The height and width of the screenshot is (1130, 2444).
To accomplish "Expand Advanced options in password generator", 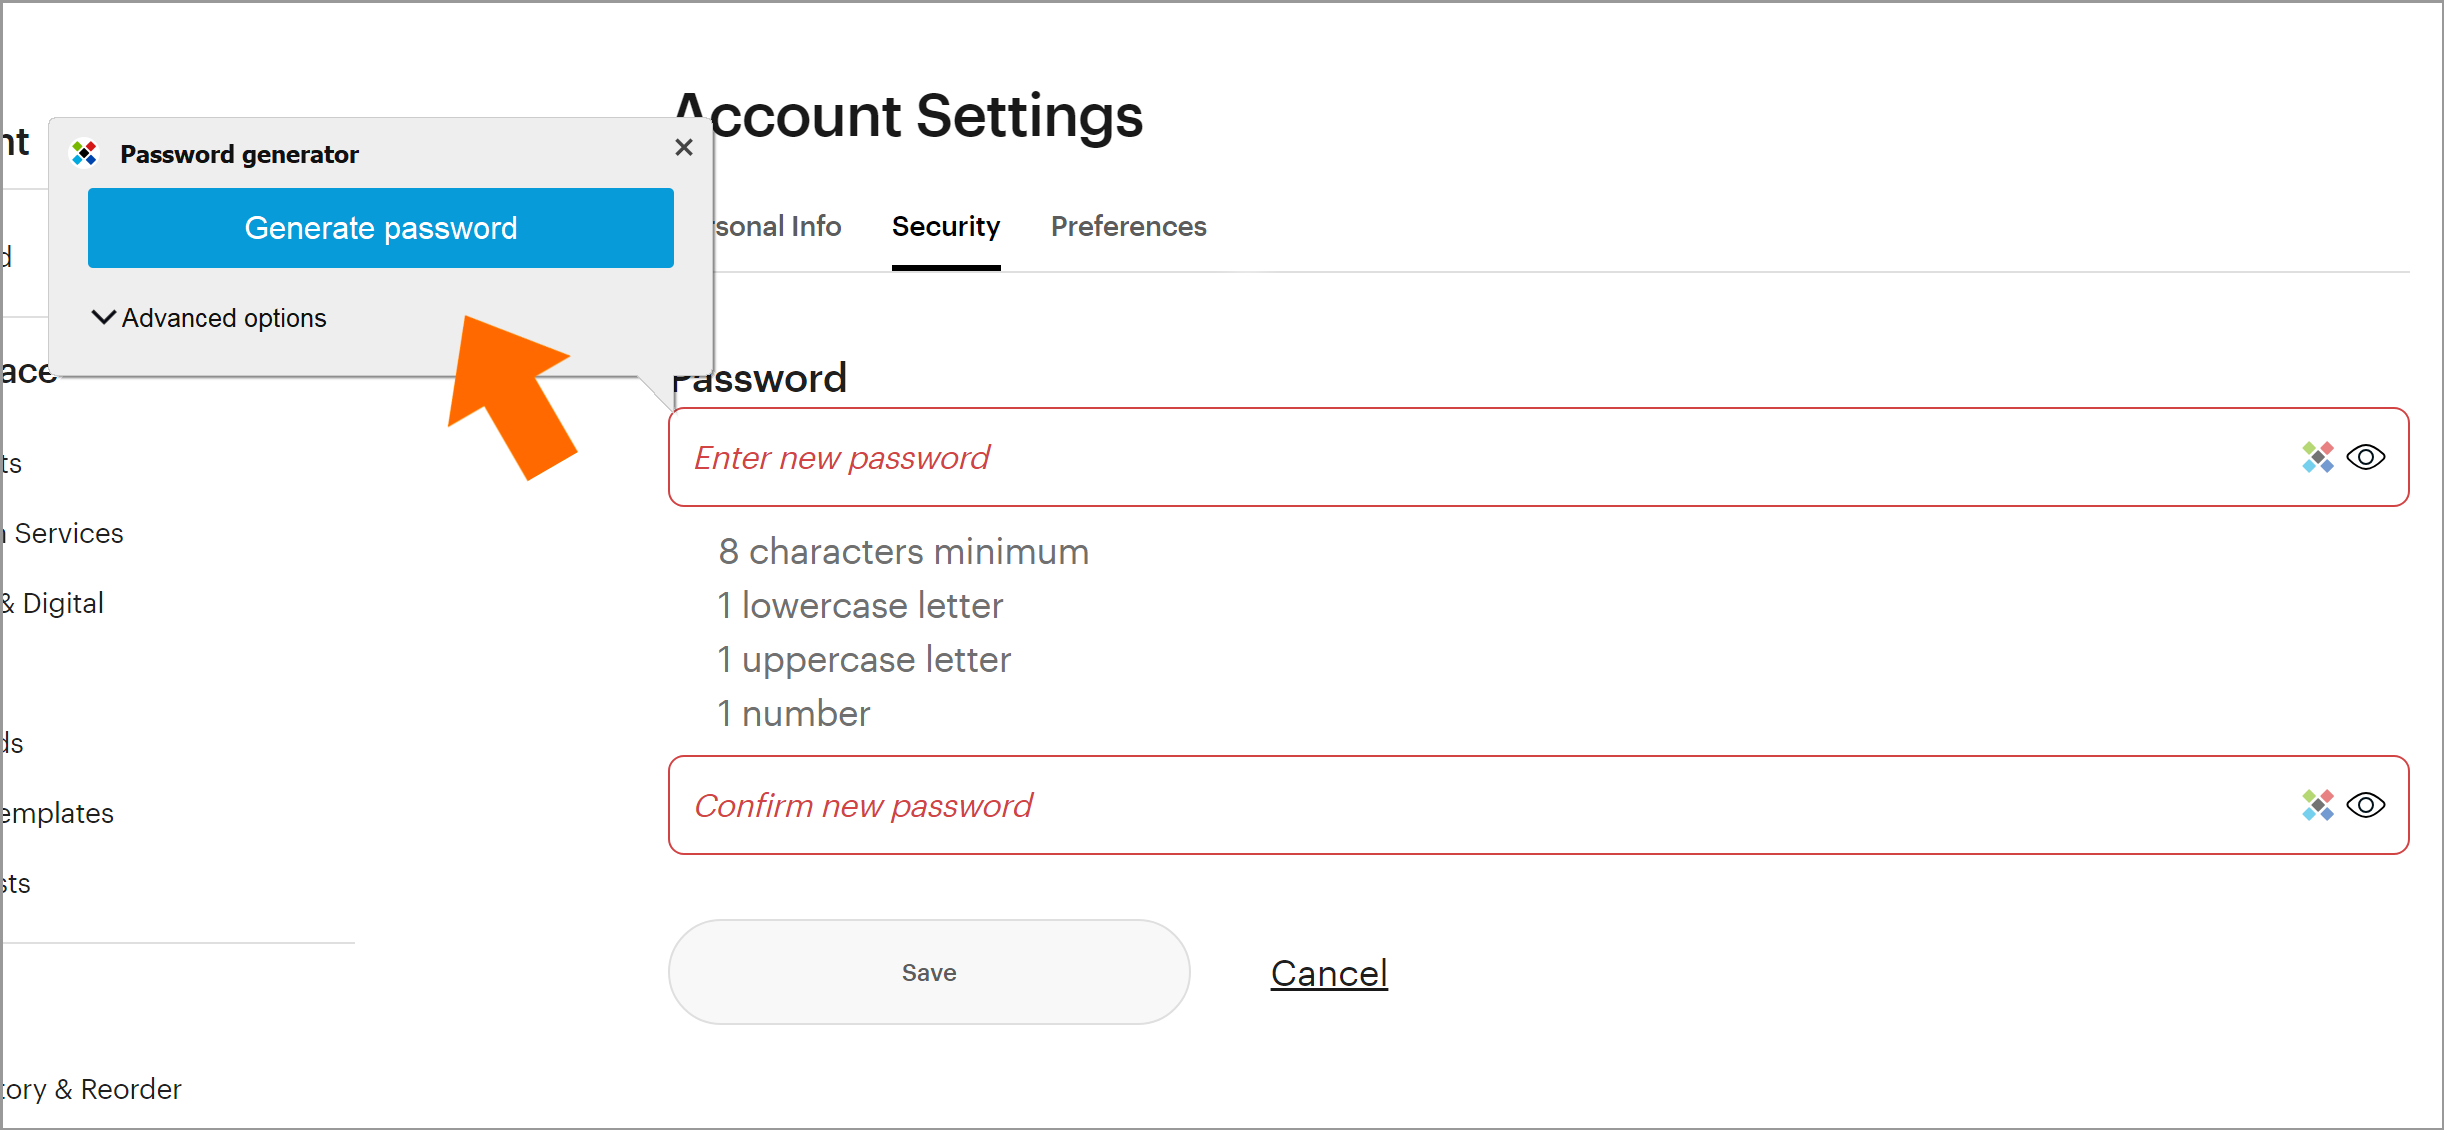I will pos(209,317).
